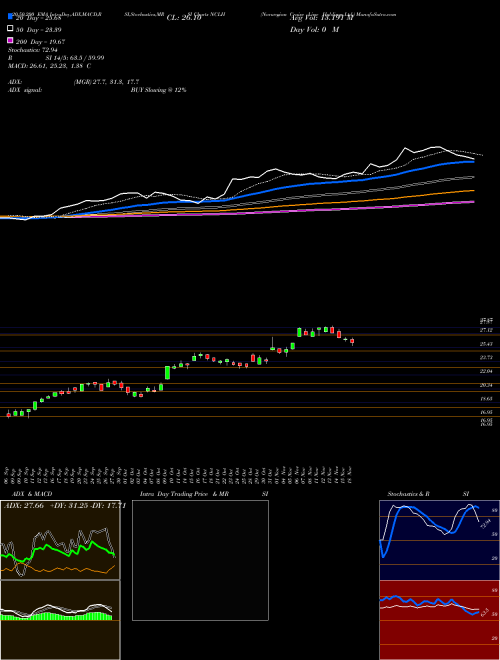
Task: Click the 'CL: 26.10' closing price label
Action: 184,18
